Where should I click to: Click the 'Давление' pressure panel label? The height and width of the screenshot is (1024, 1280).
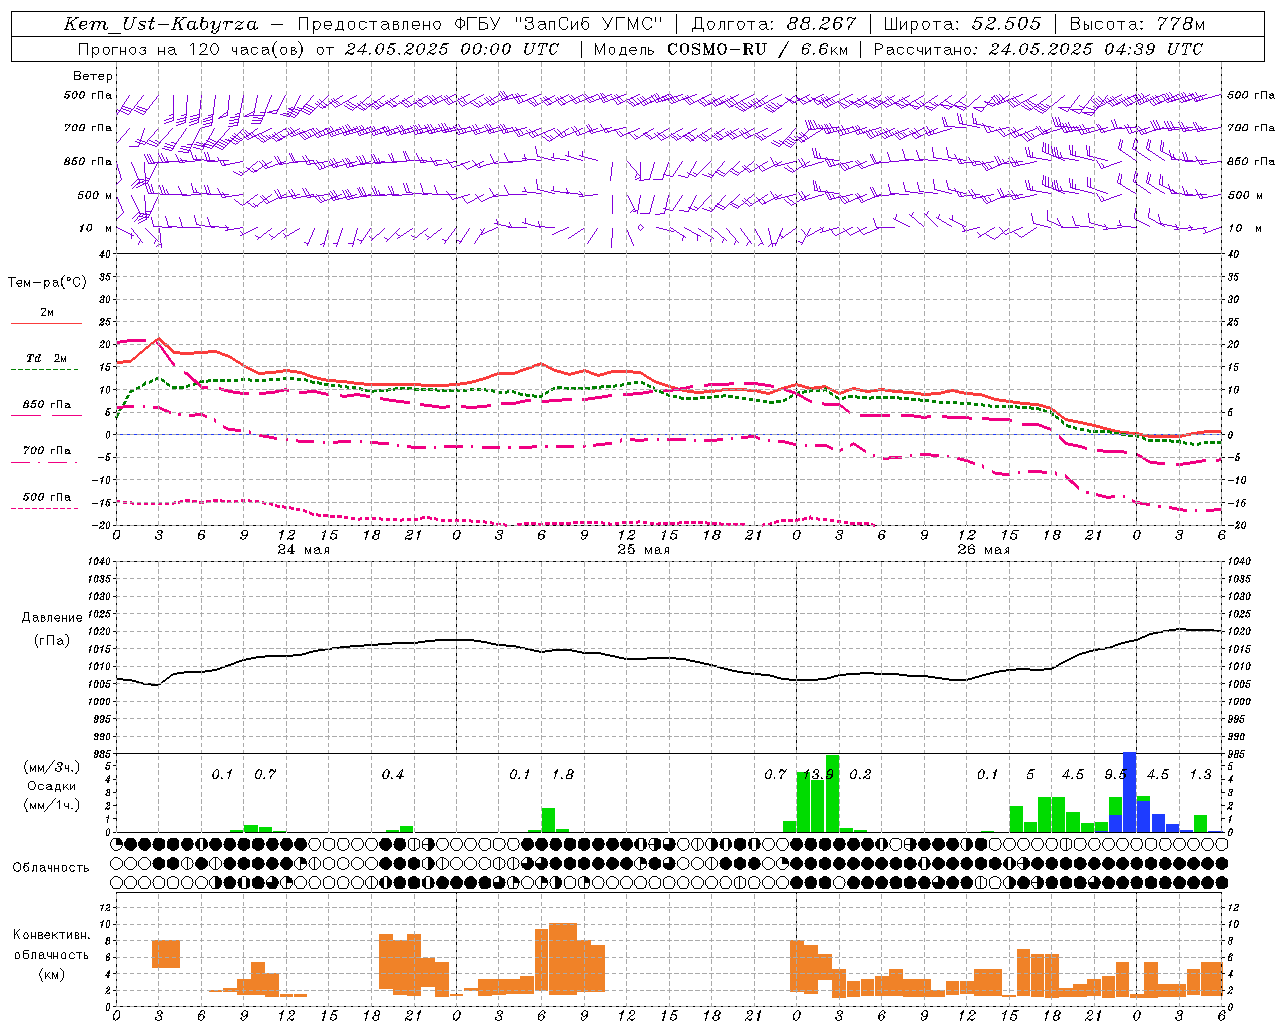pos(52,618)
